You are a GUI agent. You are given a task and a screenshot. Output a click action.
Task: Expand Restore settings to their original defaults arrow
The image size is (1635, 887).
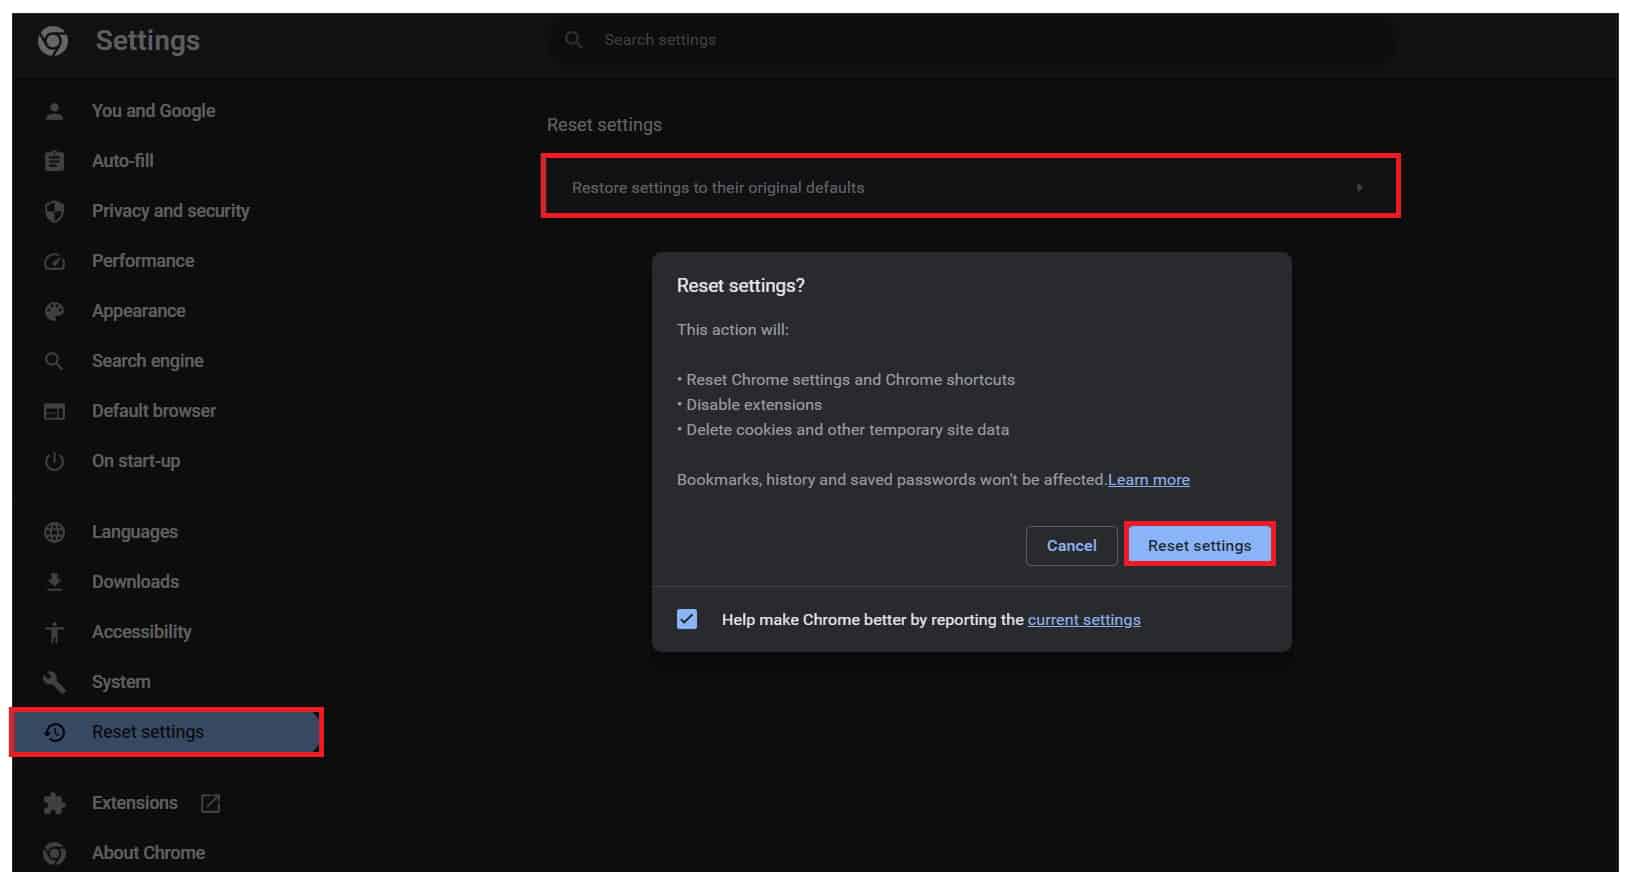1358,188
